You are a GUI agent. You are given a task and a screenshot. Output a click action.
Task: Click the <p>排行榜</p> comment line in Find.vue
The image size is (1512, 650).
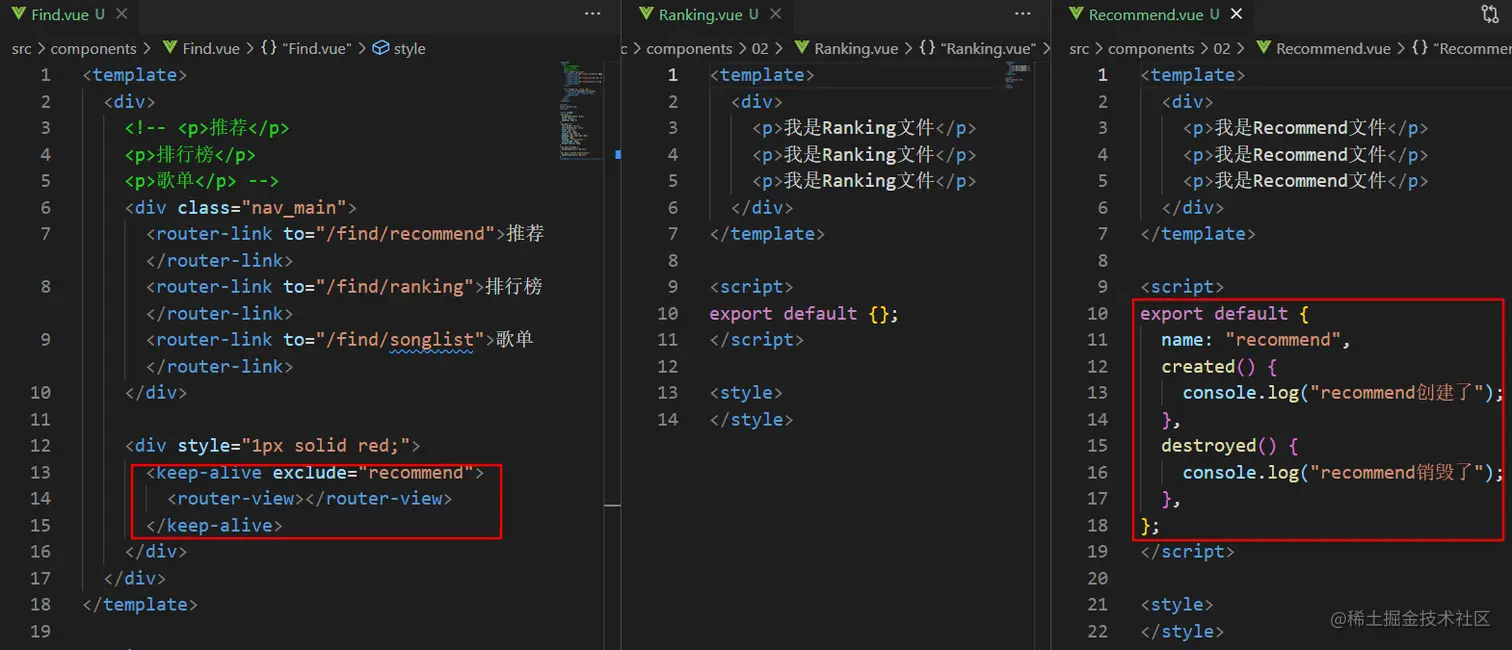tap(190, 154)
